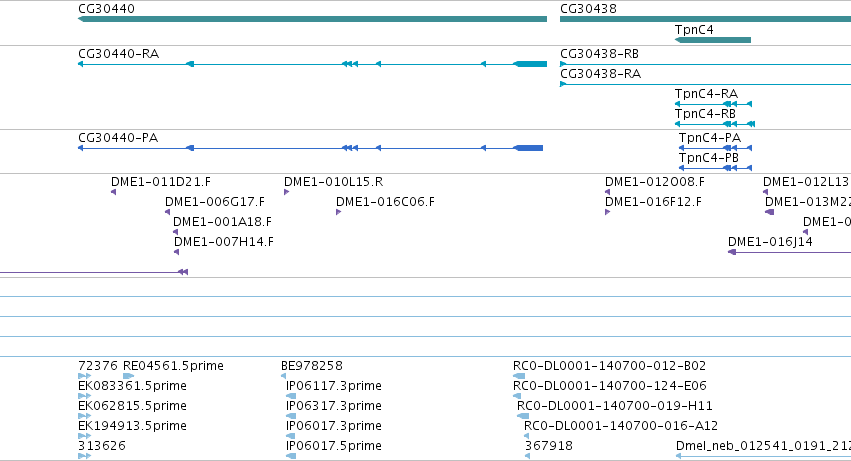This screenshot has width=851, height=461.
Task: Click the RC0-DL0001-140700-012-B02 label
Action: click(609, 366)
